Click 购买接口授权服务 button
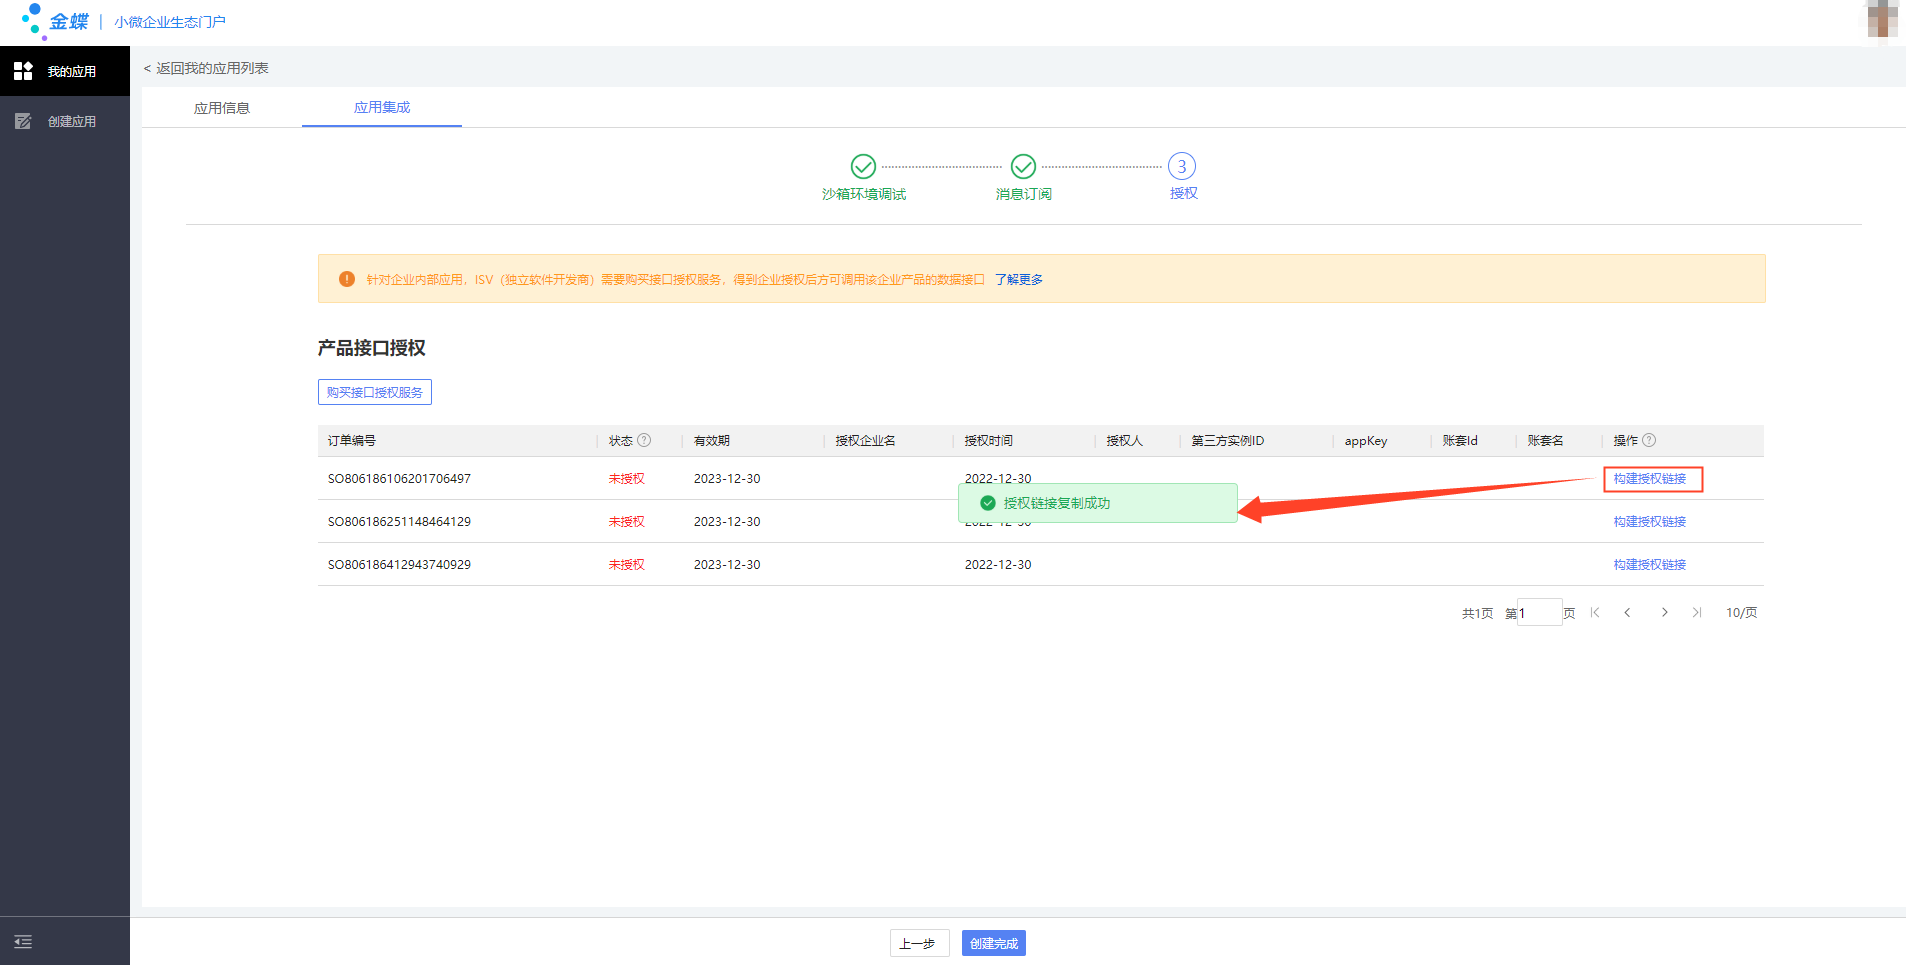The width and height of the screenshot is (1906, 965). 375,392
